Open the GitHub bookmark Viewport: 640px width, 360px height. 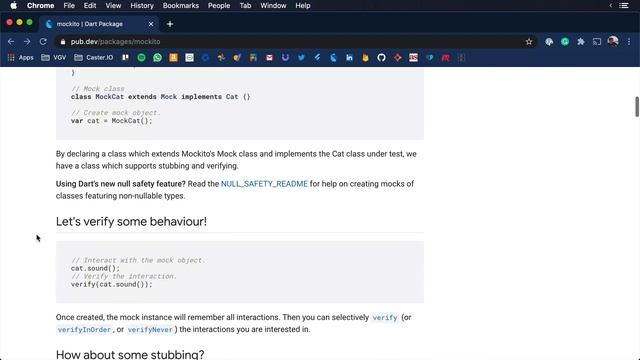(381, 58)
